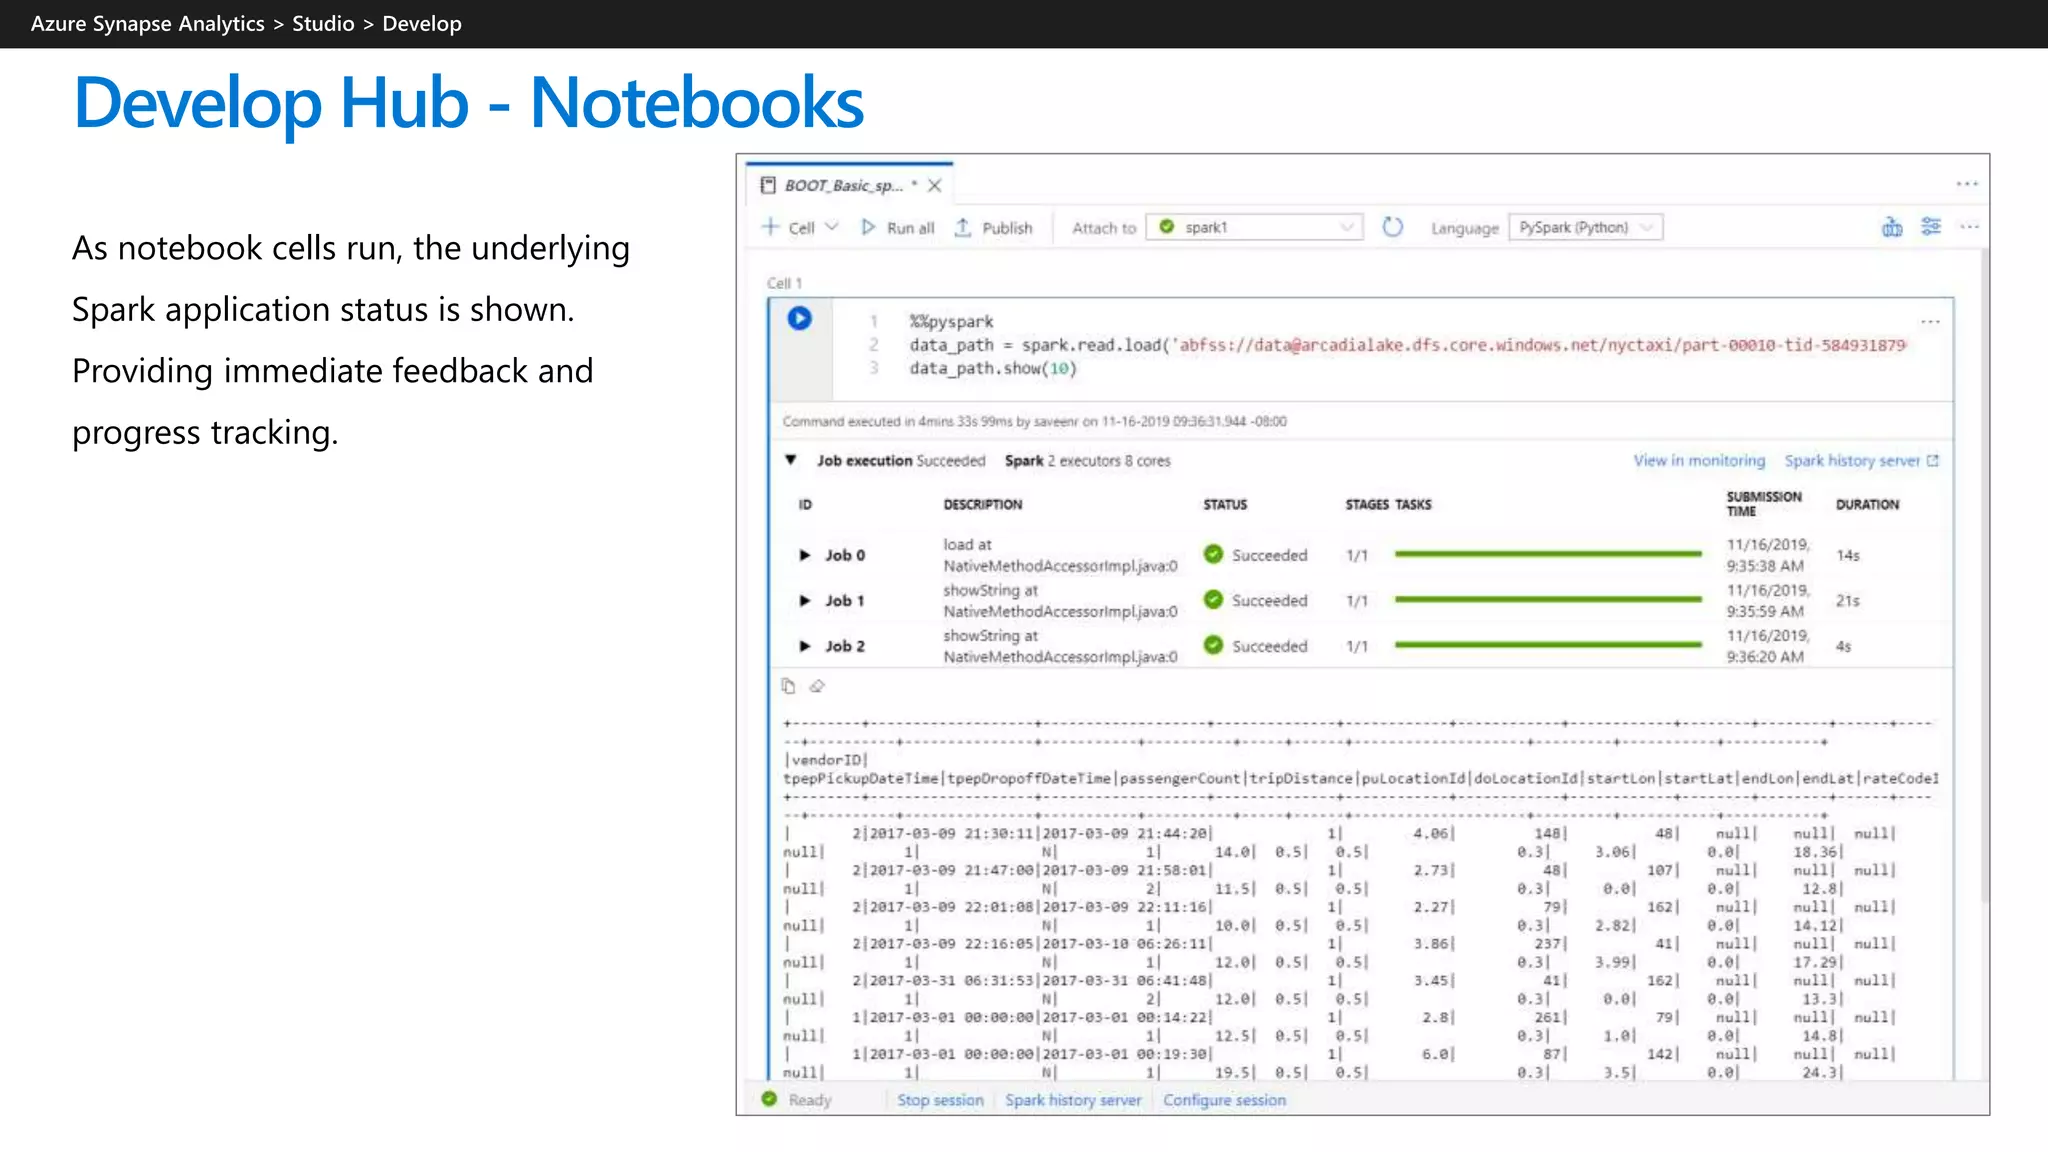2048x1152 pixels.
Task: Click the notebook file icon on the tab
Action: (x=768, y=185)
